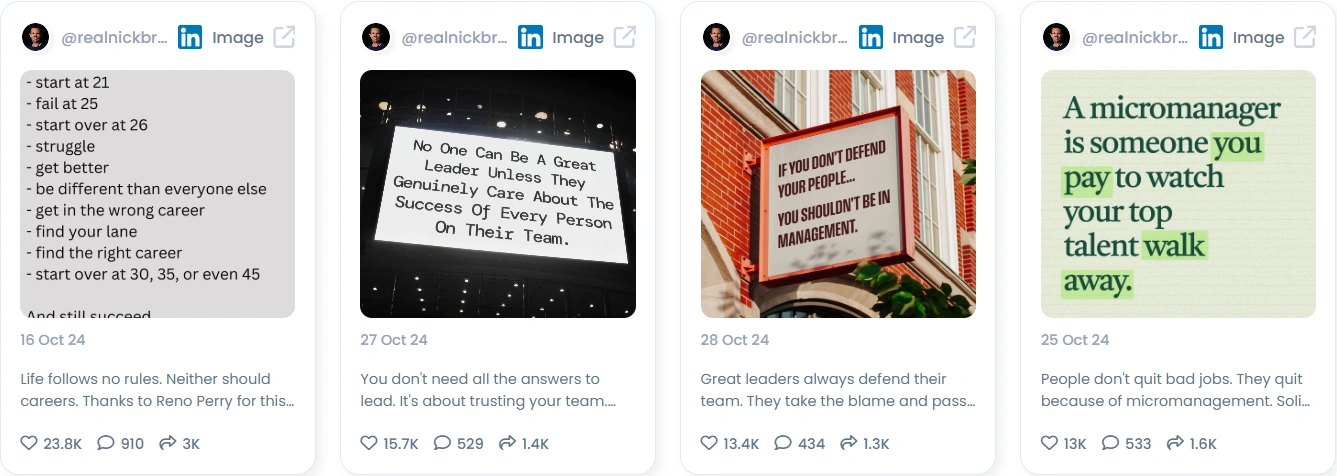Open external link icon on the 27 Oct card
Viewport: 1337px width, 476px height.
pos(625,37)
